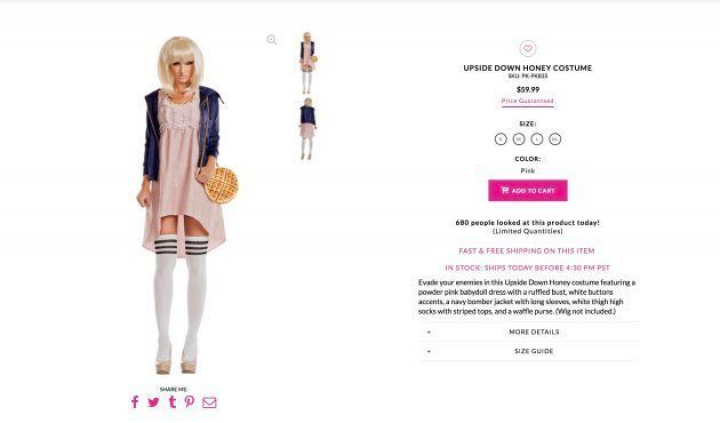Choose size XL circle
The width and height of the screenshot is (720, 423).
coord(555,139)
